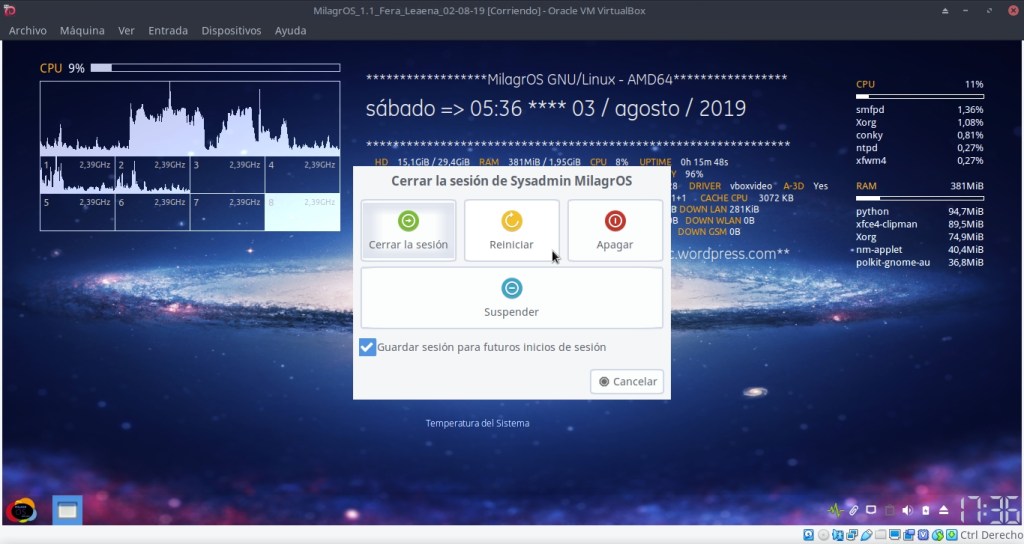The image size is (1024, 544).
Task: Click the main CPU history graph
Action: (190, 118)
